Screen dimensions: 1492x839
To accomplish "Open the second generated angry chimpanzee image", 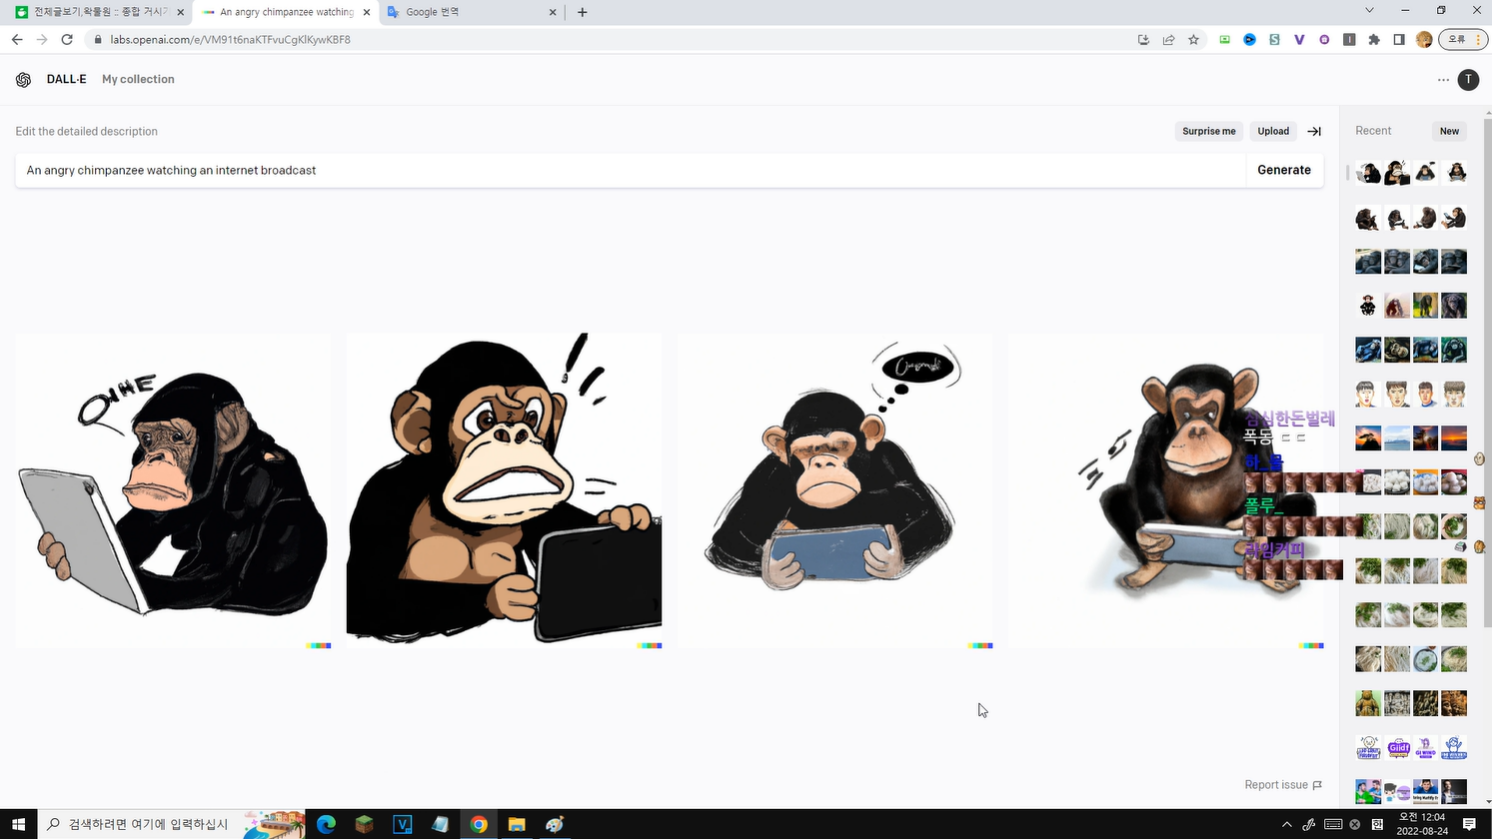I will coord(504,490).
